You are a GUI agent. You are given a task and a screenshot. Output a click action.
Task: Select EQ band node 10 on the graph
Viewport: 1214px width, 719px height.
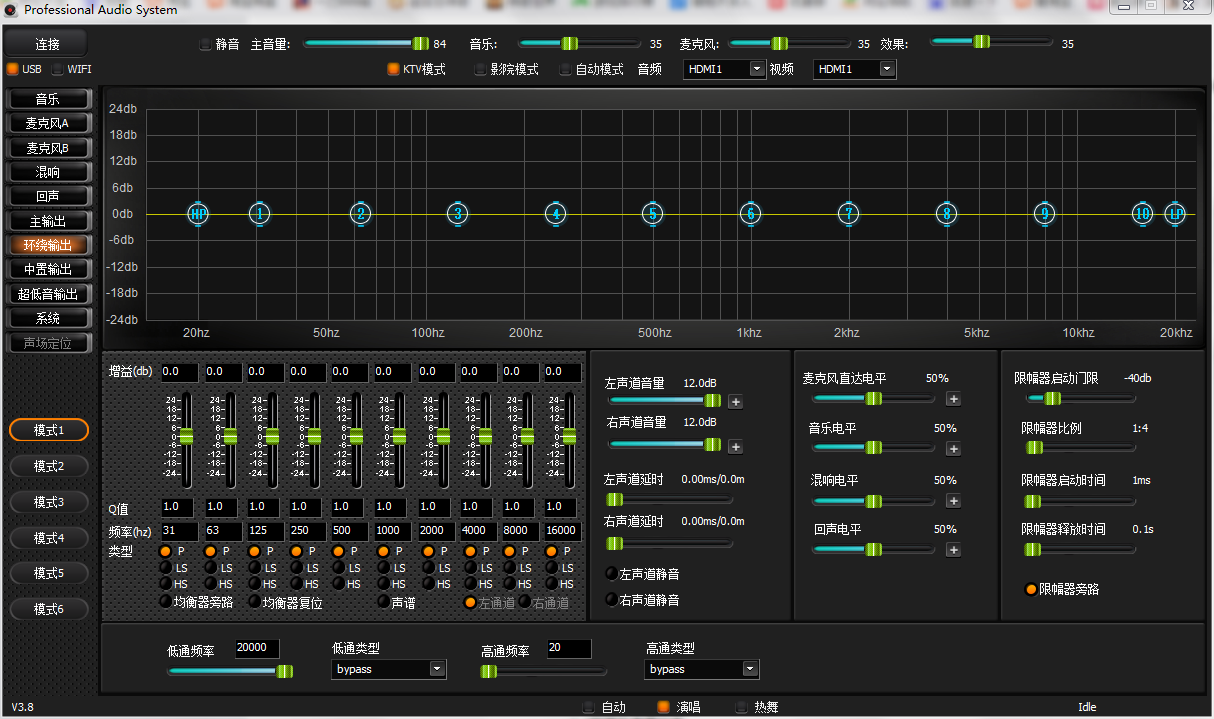point(1143,214)
